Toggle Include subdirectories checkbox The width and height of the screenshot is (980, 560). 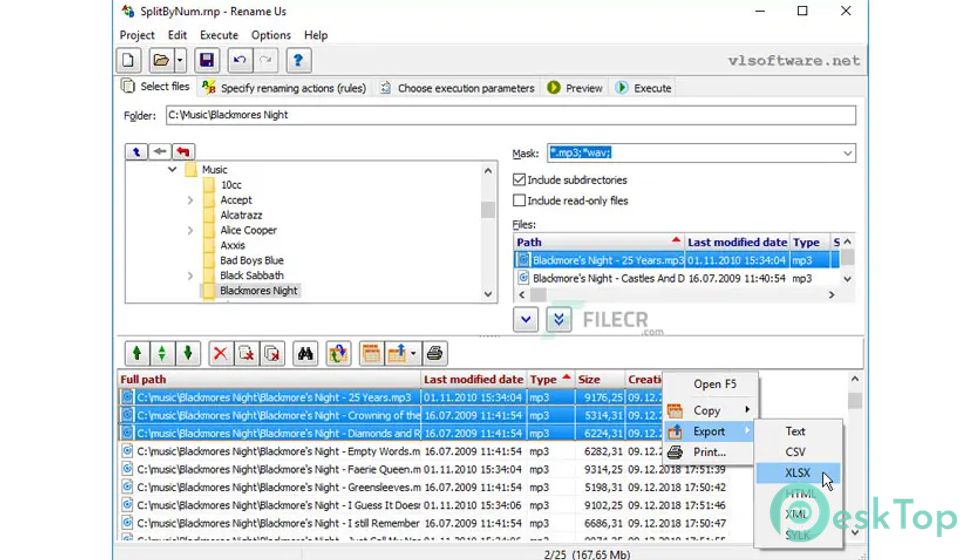pos(519,180)
